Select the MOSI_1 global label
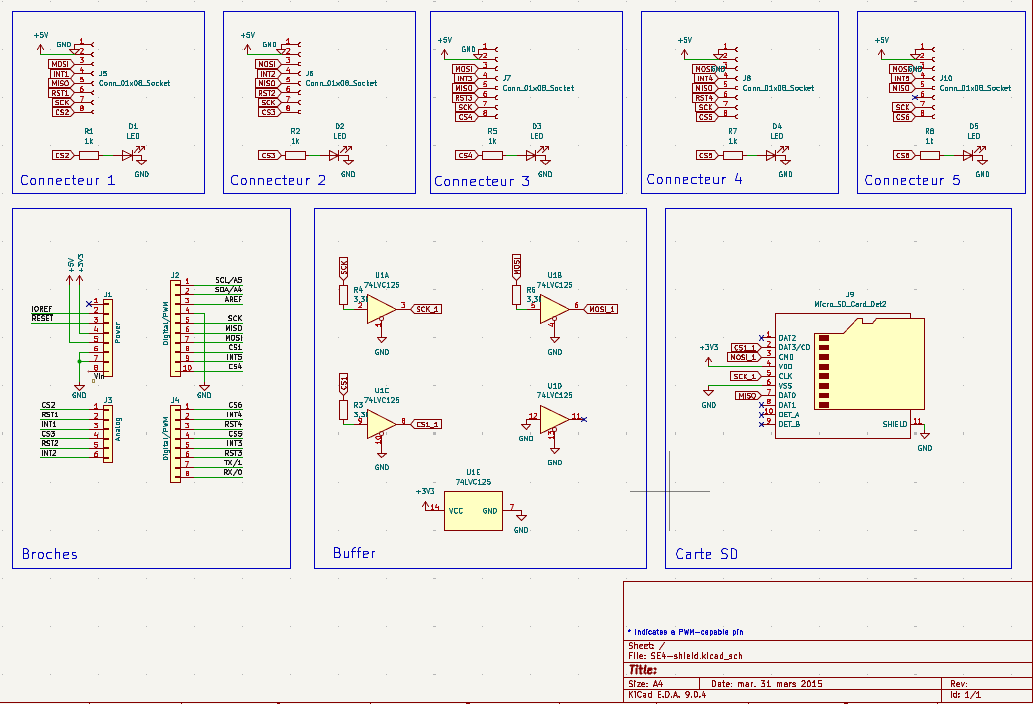Viewport: 1033px width, 704px height. click(601, 309)
